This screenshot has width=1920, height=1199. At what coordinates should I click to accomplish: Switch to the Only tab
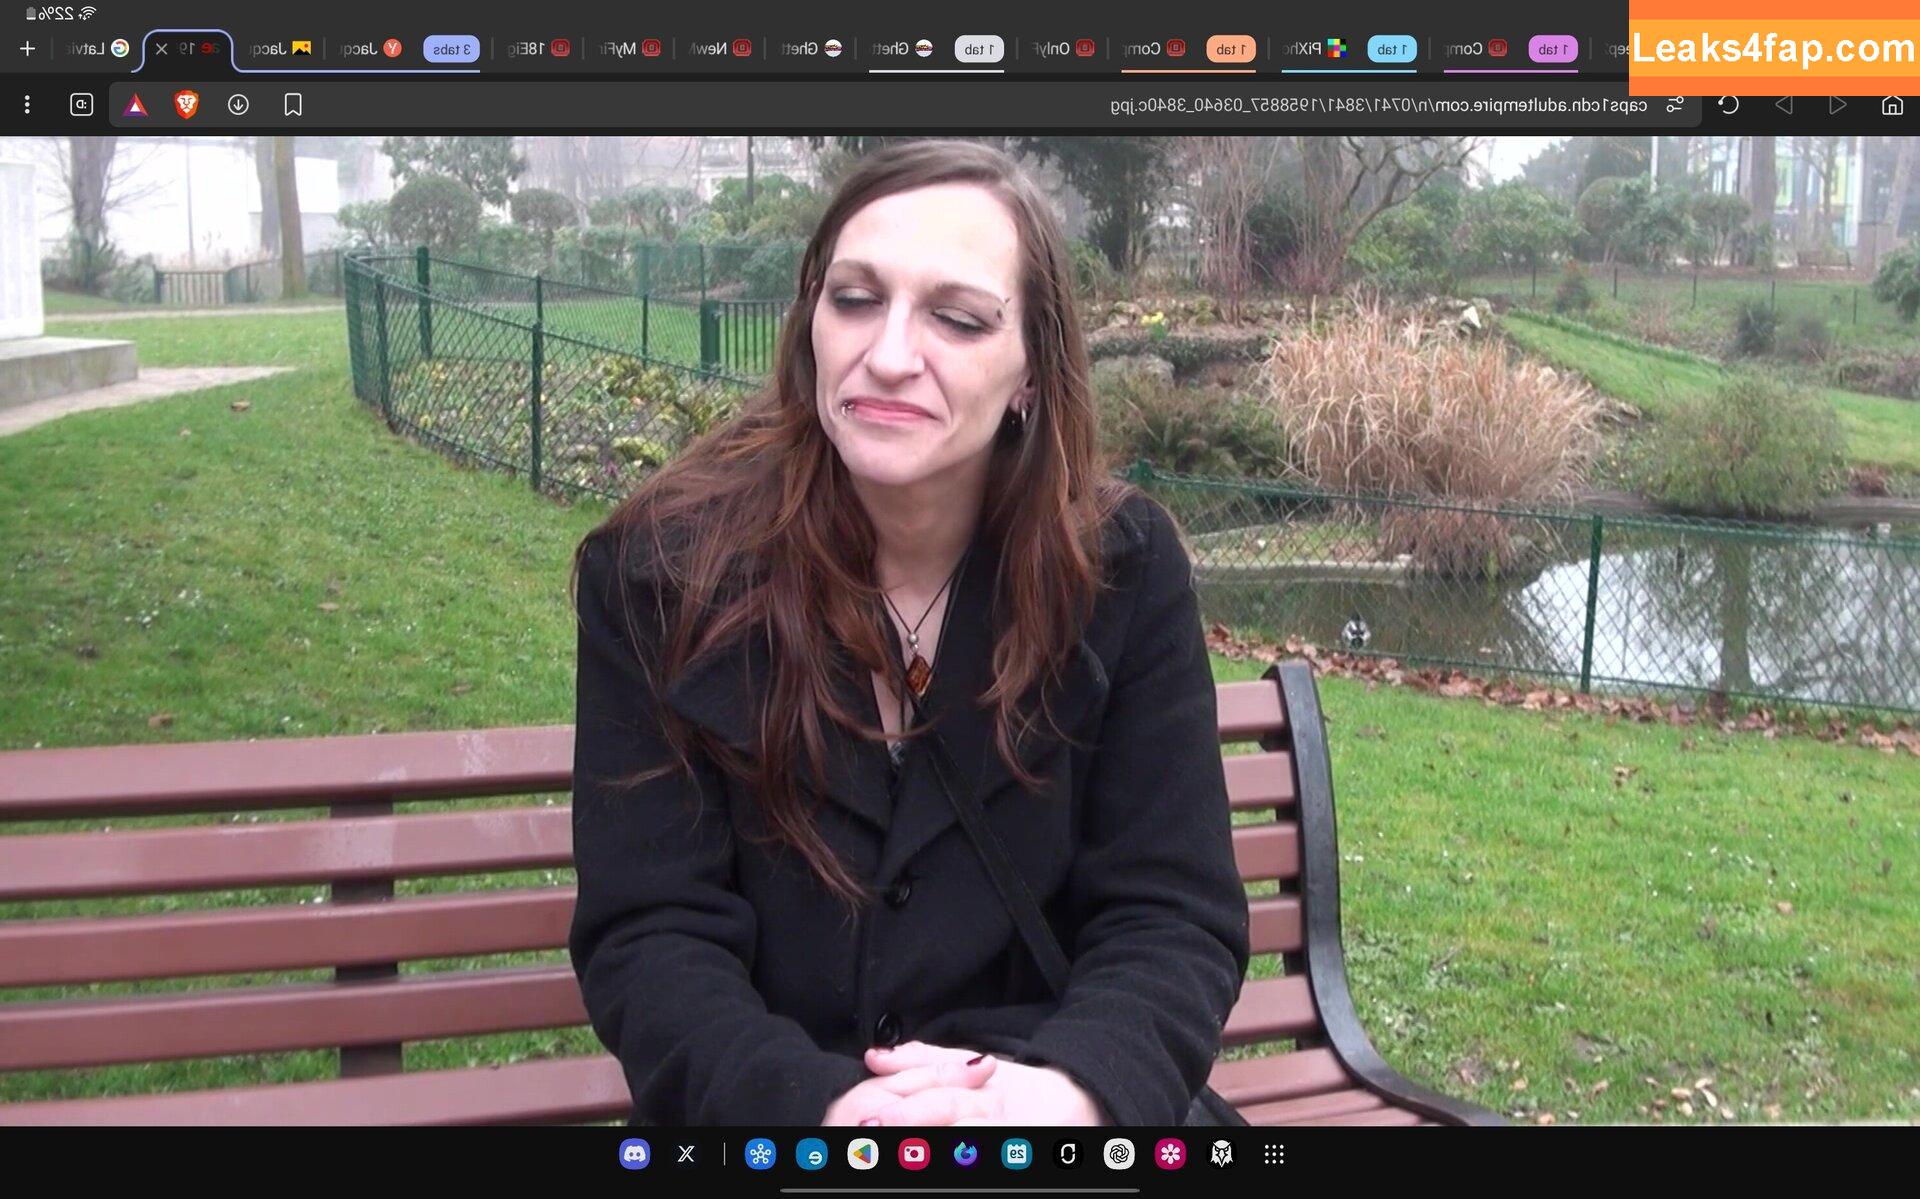(1063, 48)
